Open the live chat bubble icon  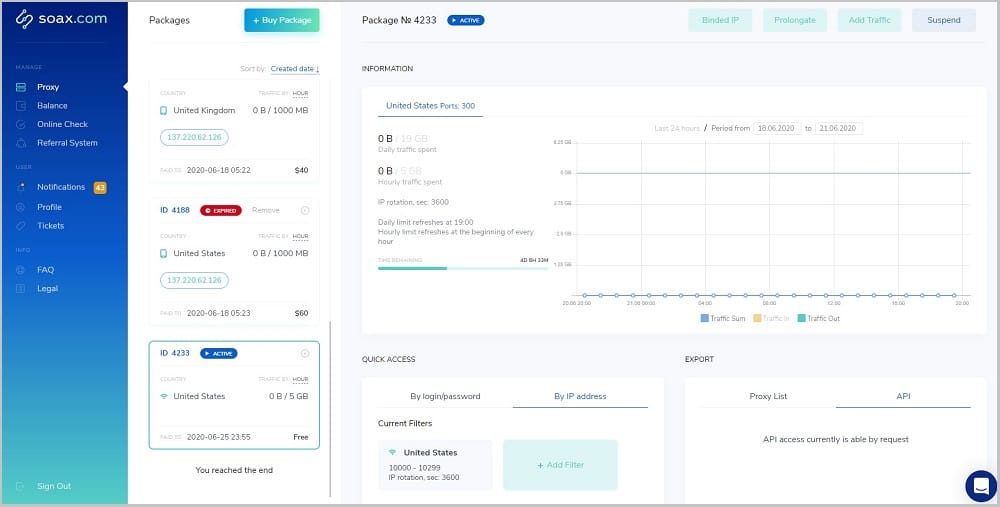pyautogui.click(x=980, y=486)
